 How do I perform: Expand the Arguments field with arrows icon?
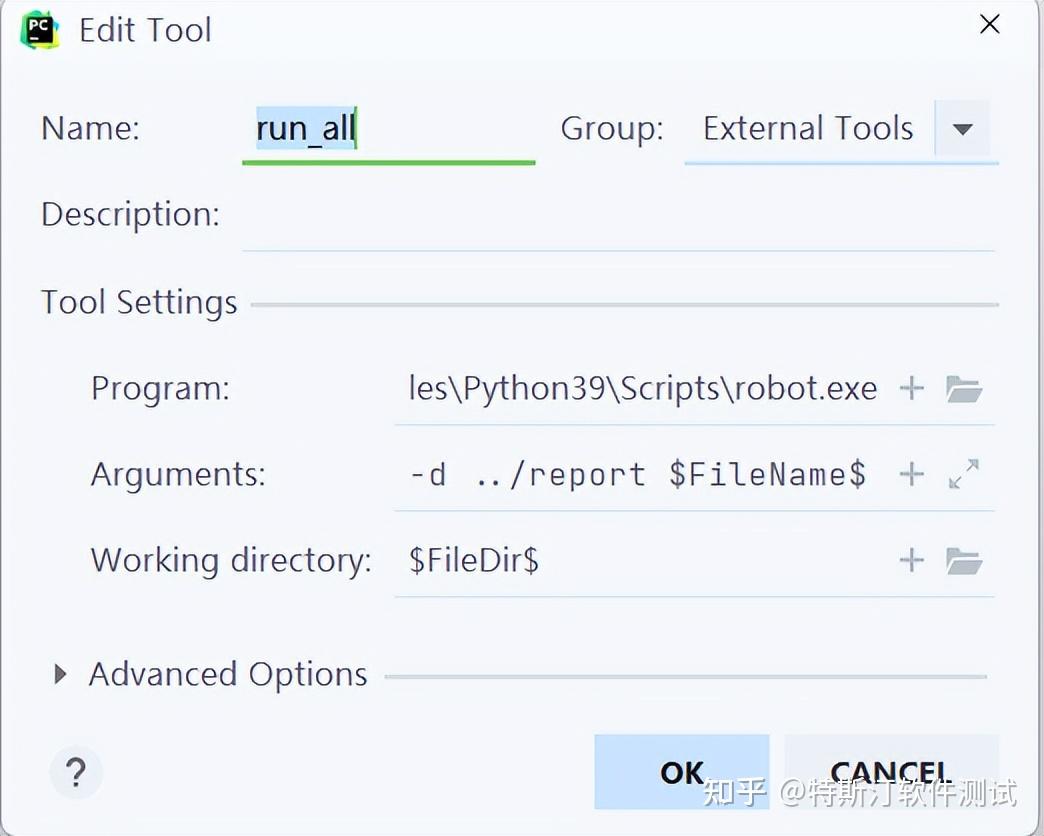tap(964, 474)
